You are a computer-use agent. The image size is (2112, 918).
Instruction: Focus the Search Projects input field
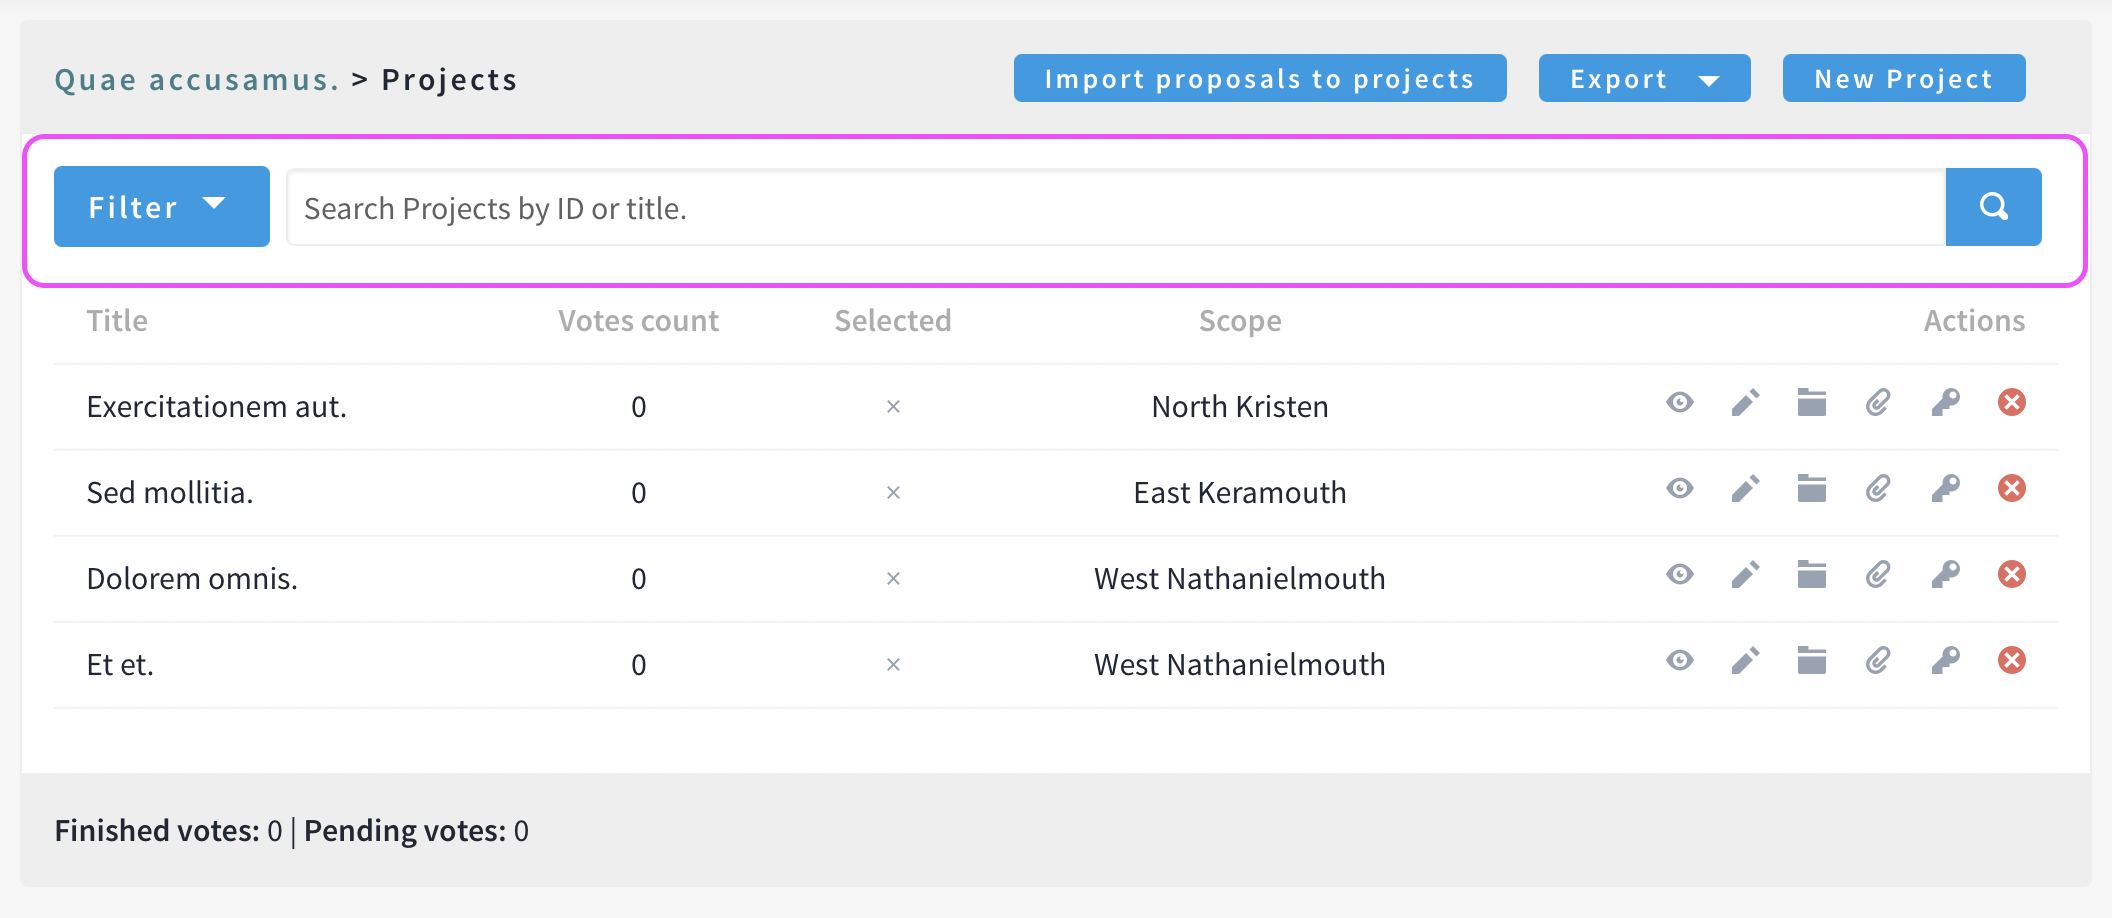point(1115,208)
